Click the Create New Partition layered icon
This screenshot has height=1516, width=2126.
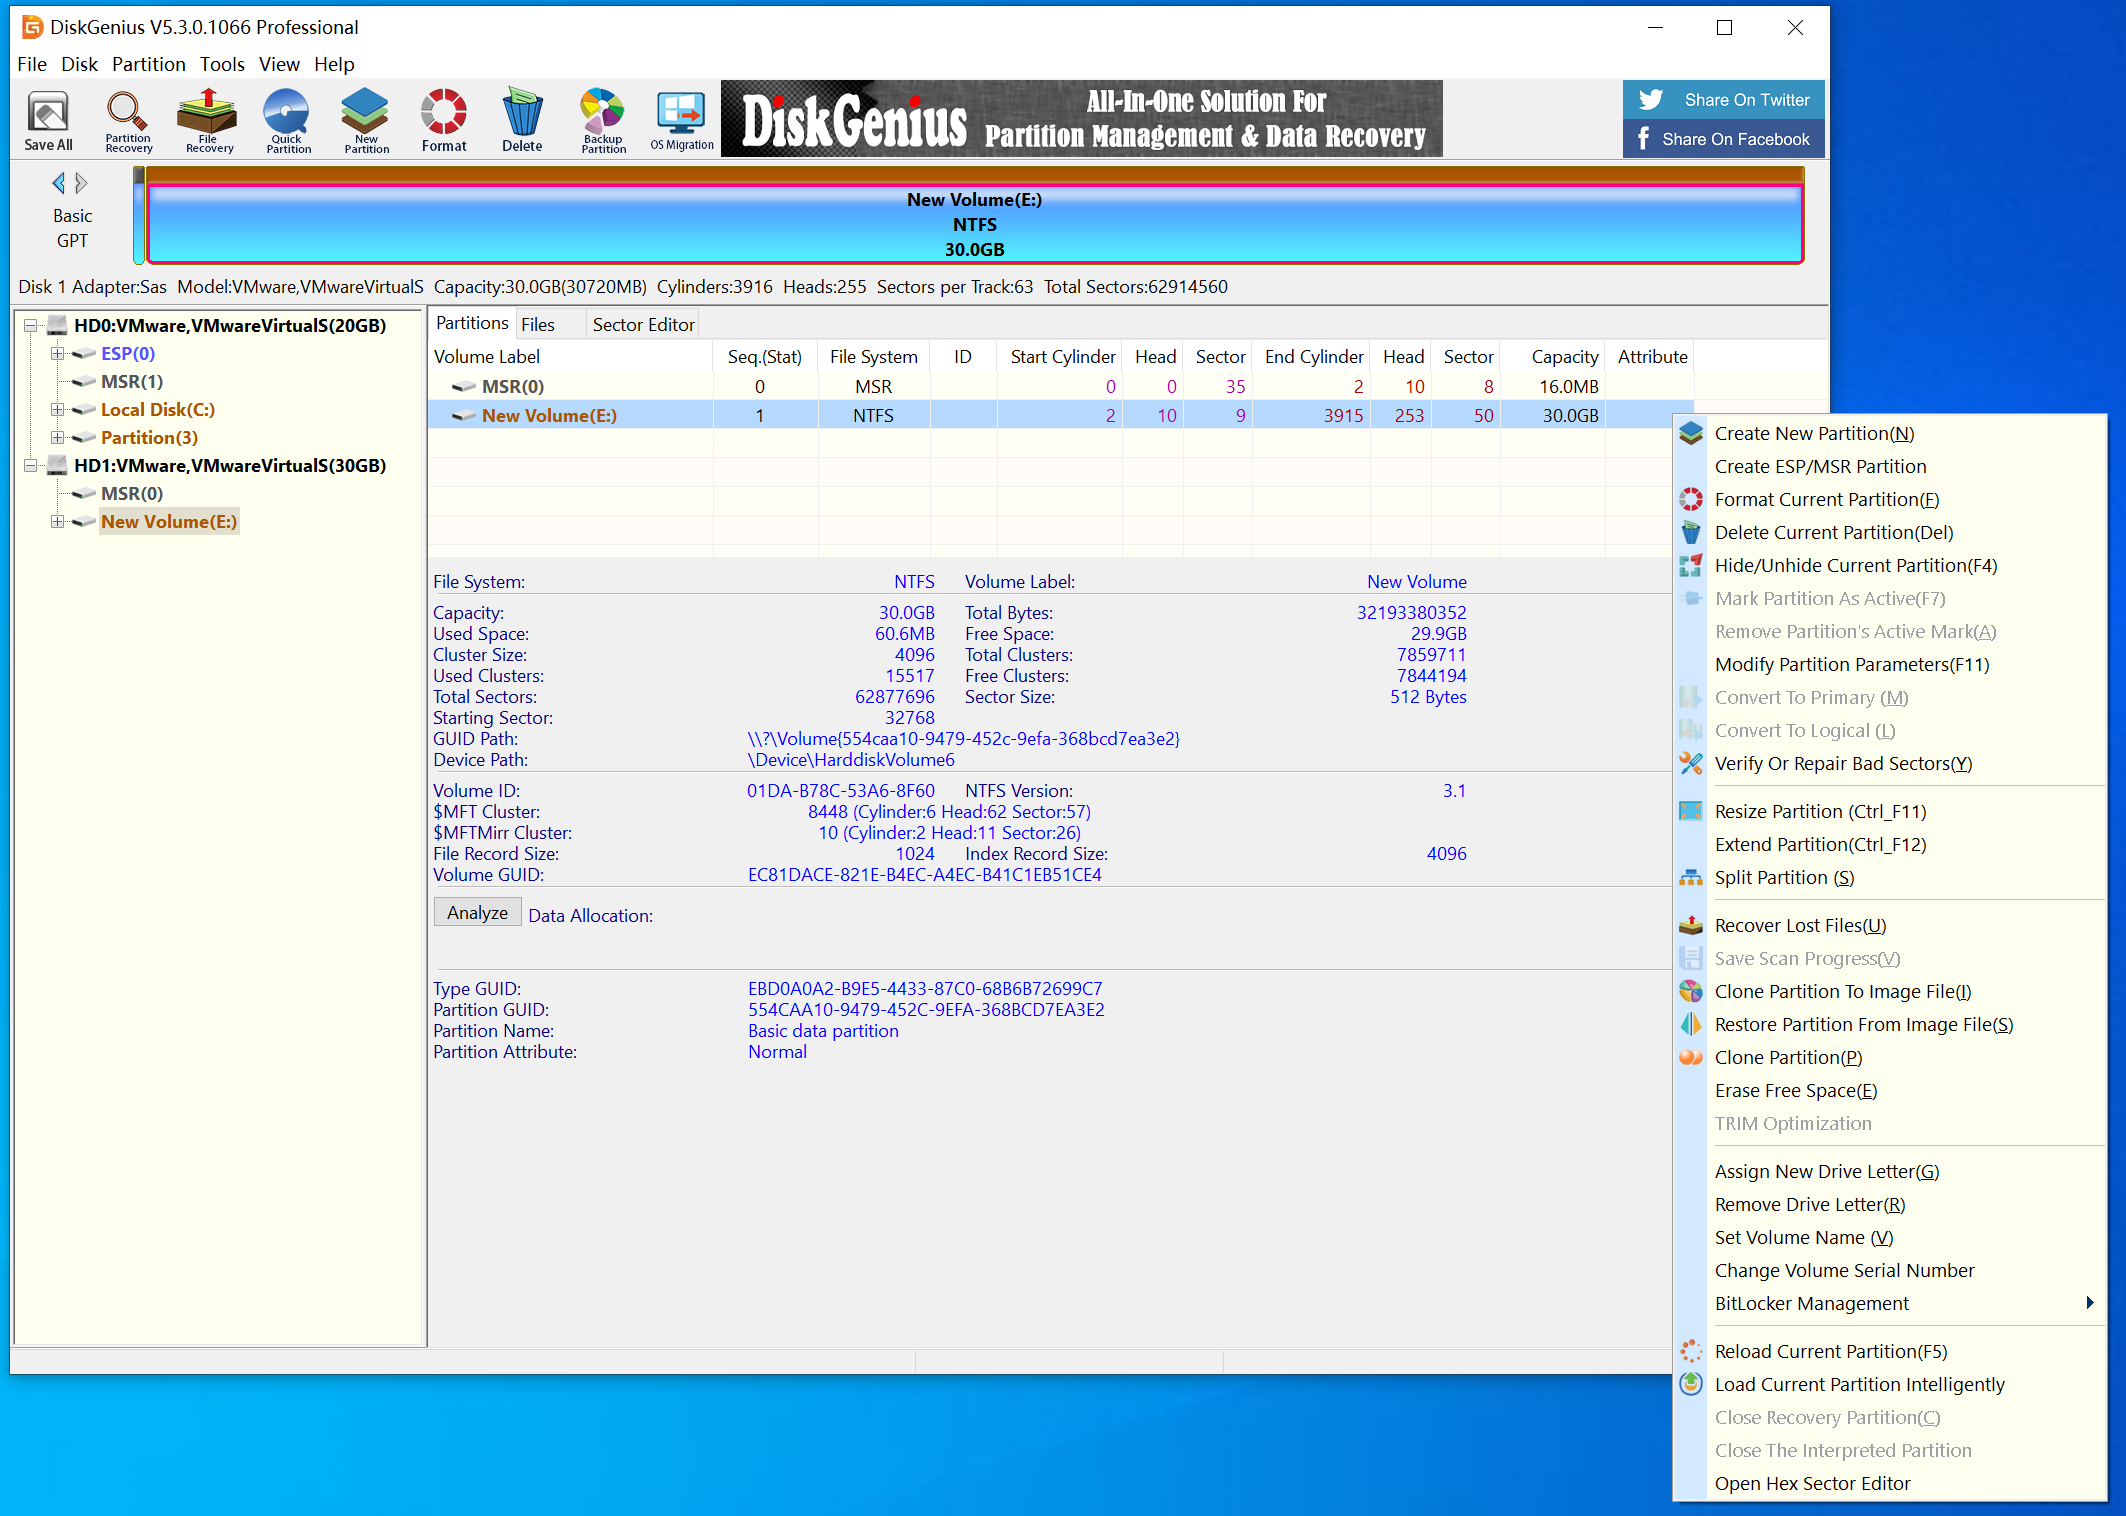[x=1691, y=433]
